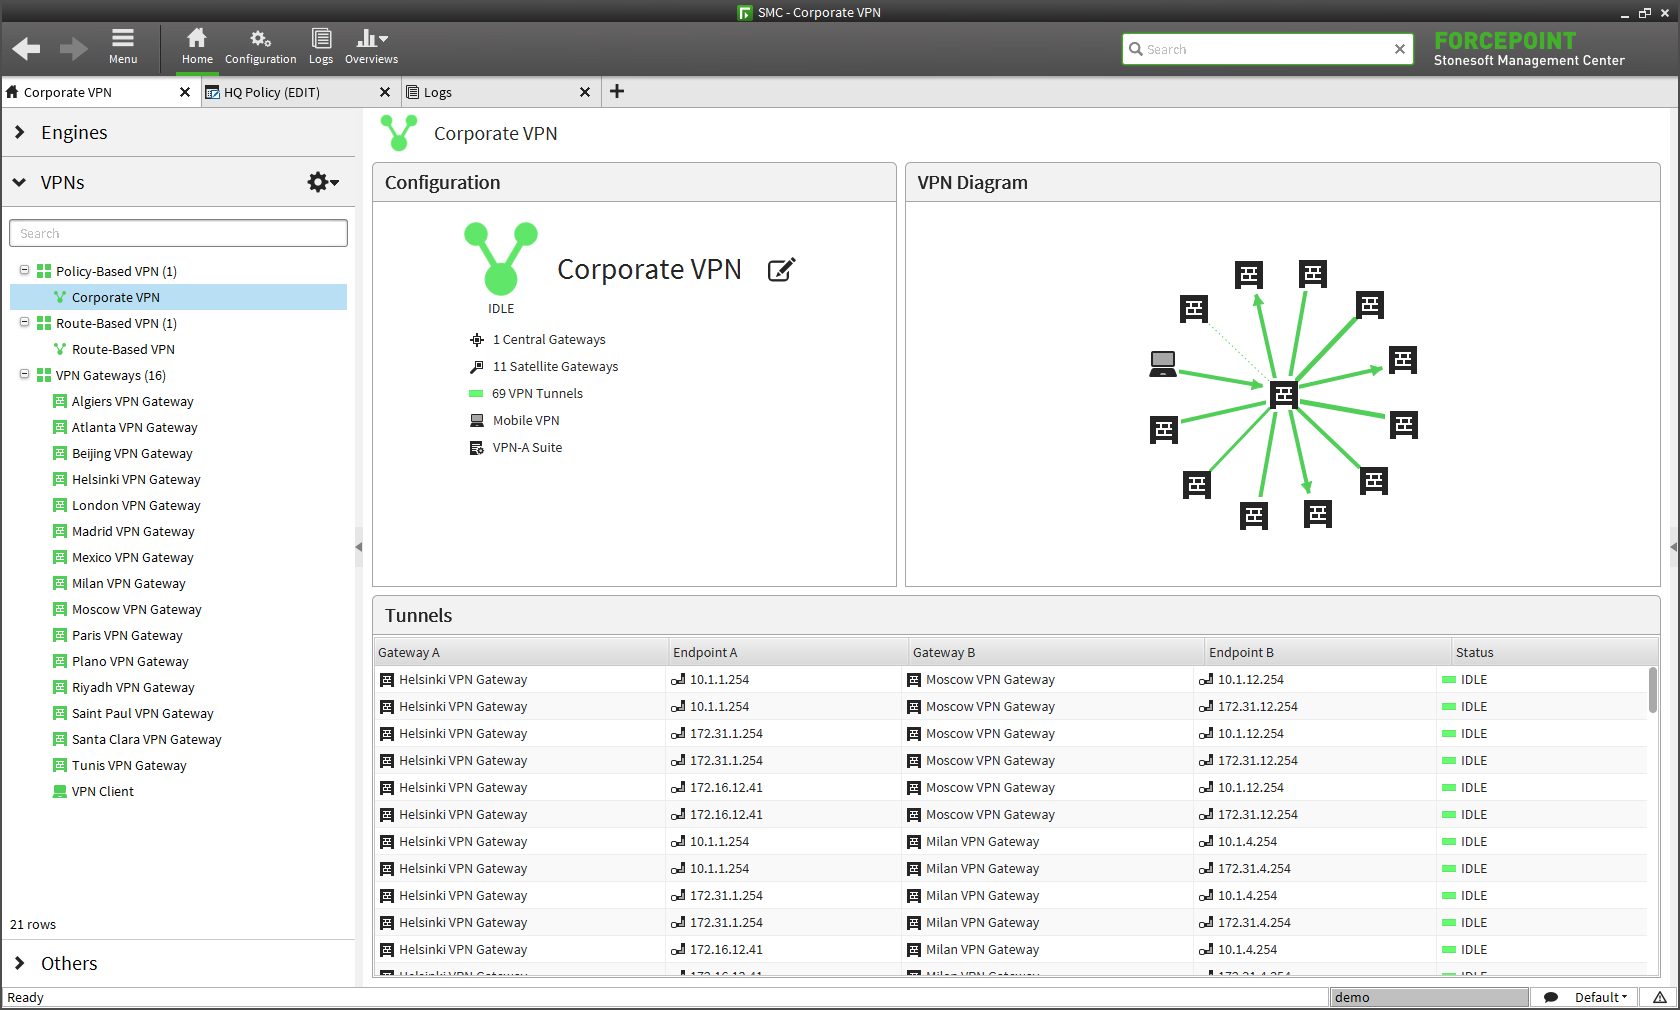Click the warning triangle status icon

click(x=1659, y=997)
